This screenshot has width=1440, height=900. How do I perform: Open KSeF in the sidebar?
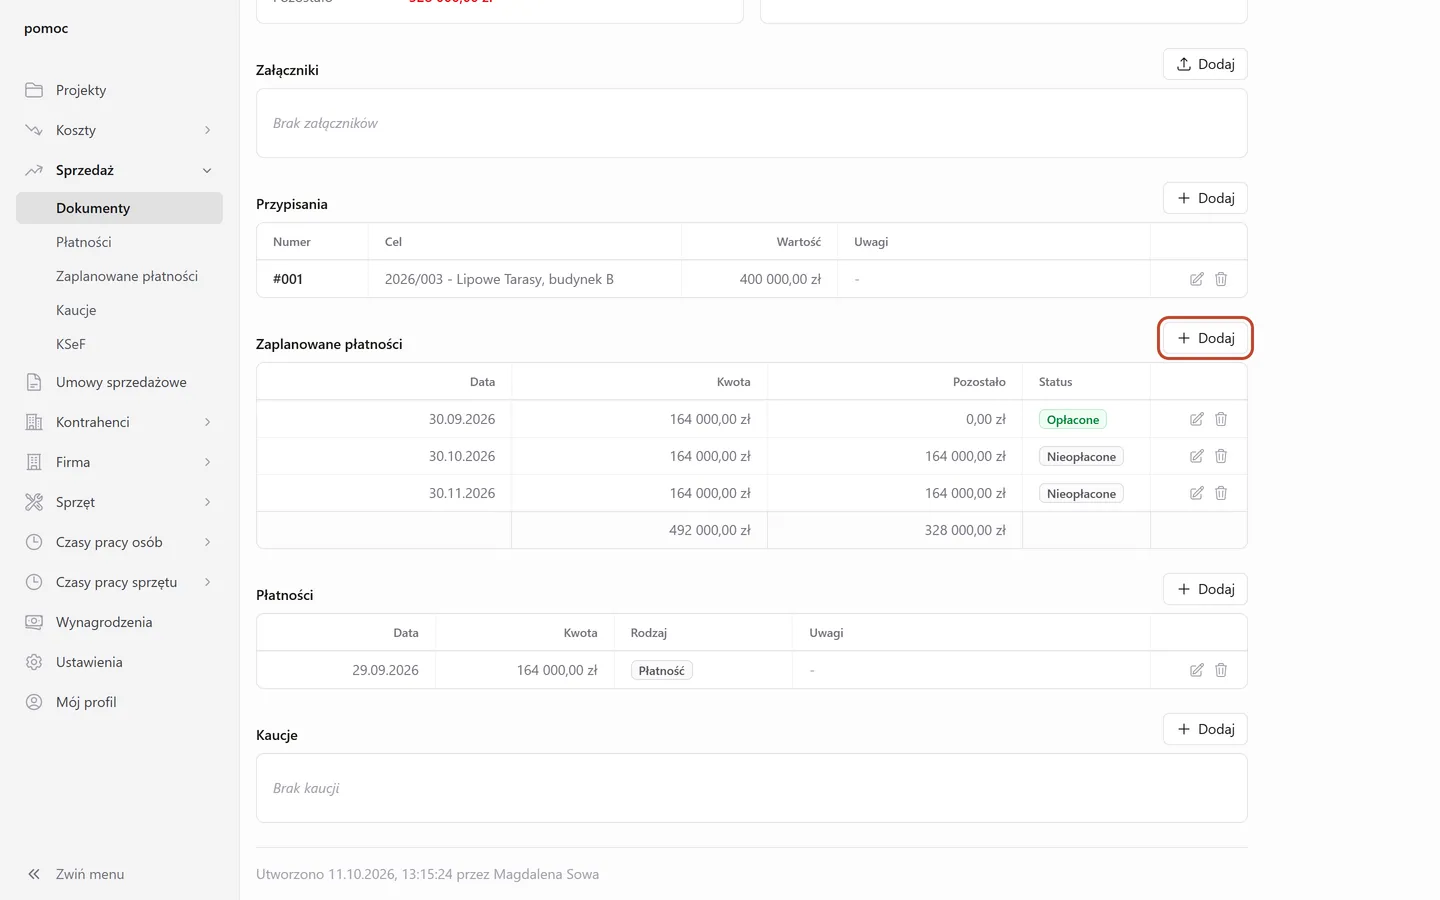[119, 344]
